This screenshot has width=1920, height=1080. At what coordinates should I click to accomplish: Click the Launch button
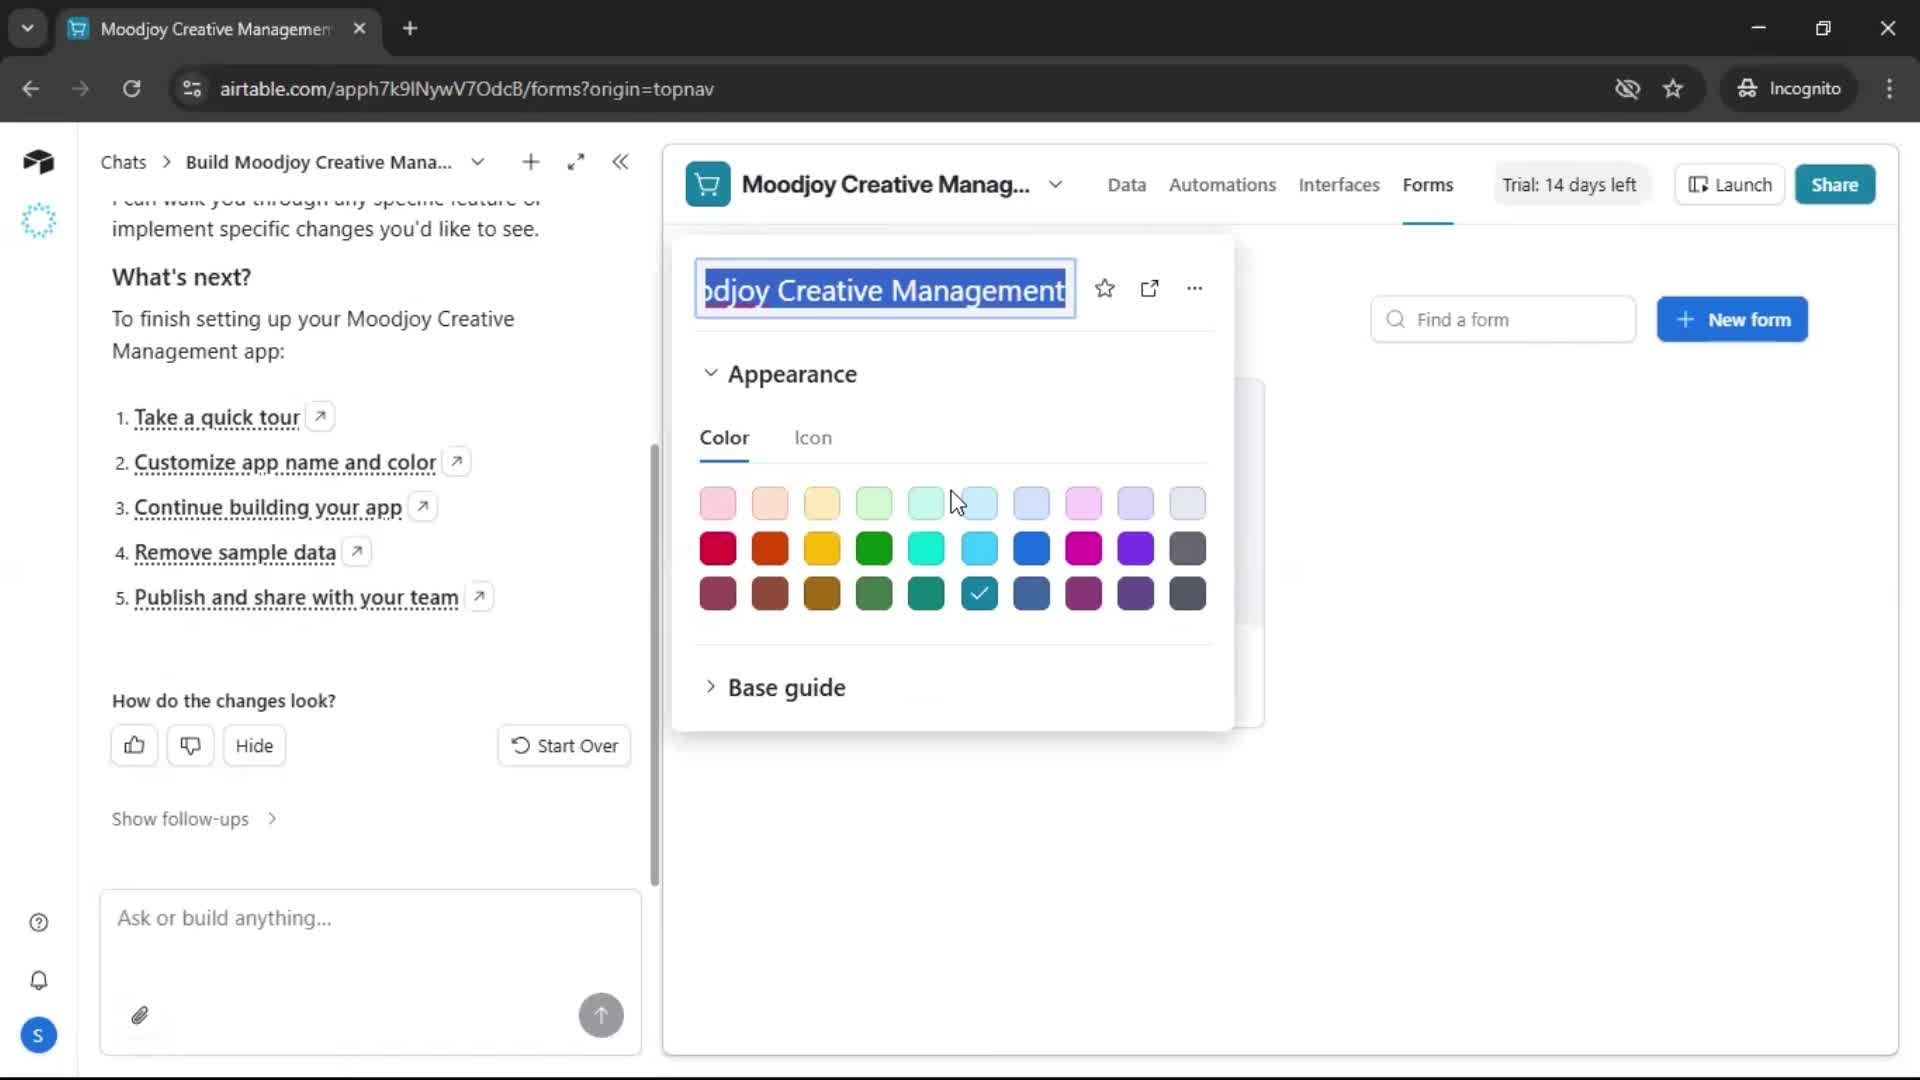[1729, 185]
